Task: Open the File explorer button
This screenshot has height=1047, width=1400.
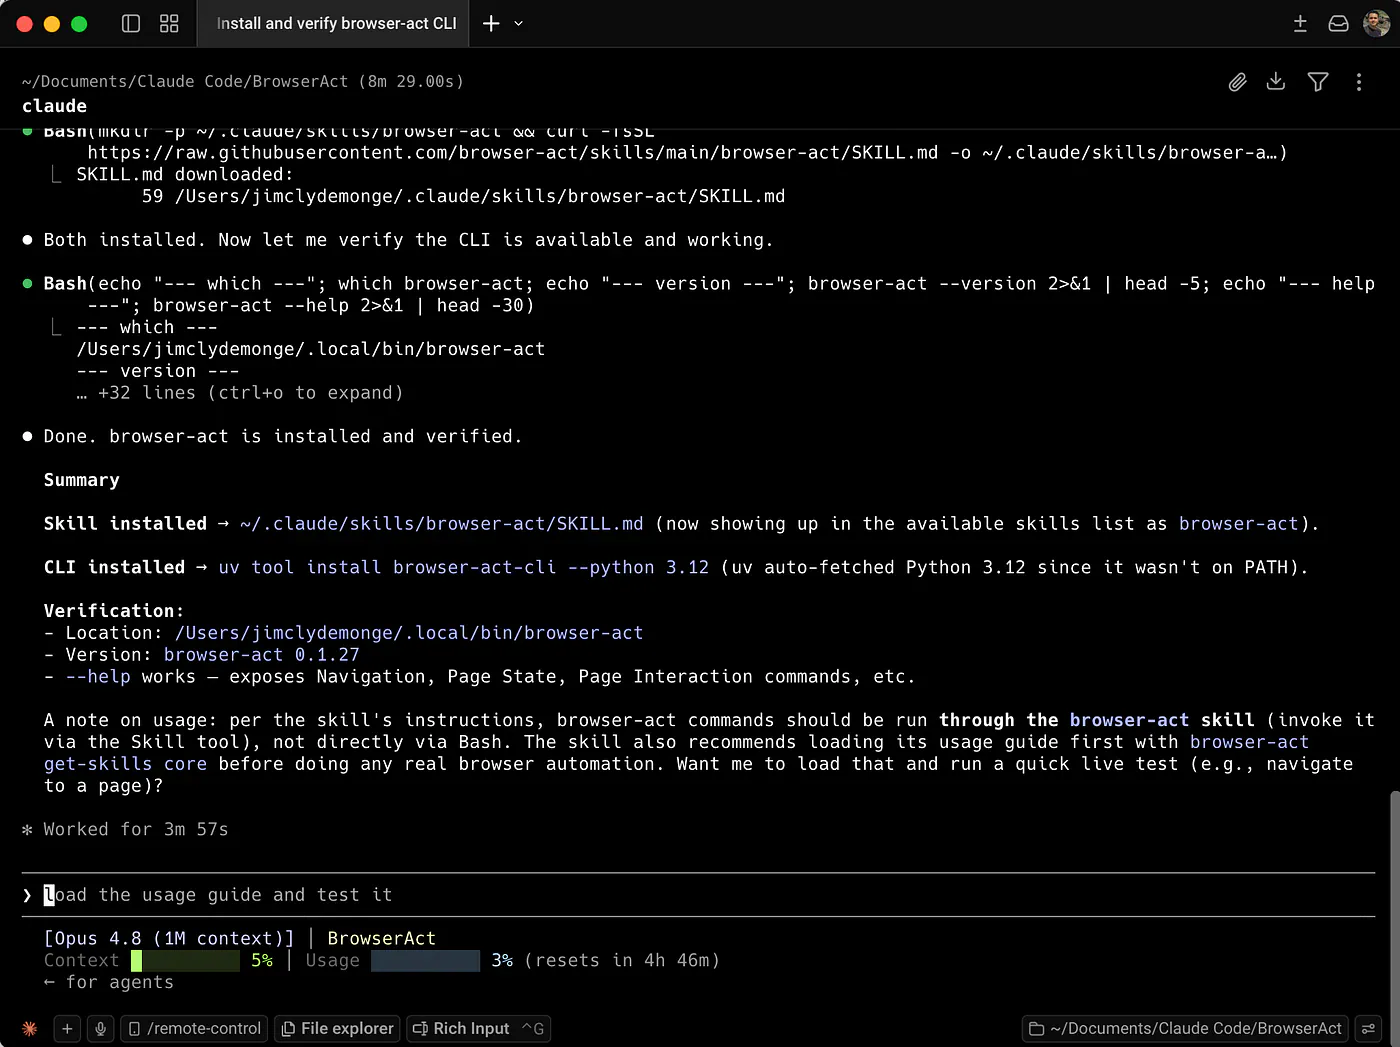Action: click(337, 1029)
